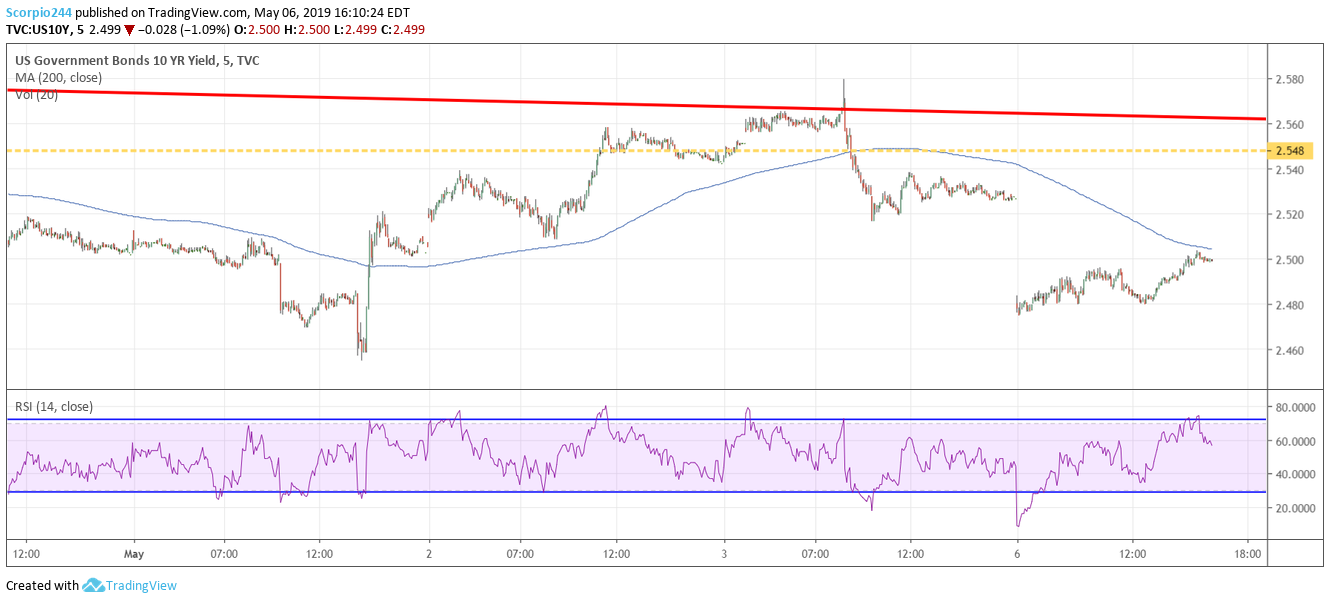Image resolution: width=1330 pixels, height=603 pixels.
Task: Click the 80.0000 RSI scale label
Action: pyautogui.click(x=1296, y=407)
